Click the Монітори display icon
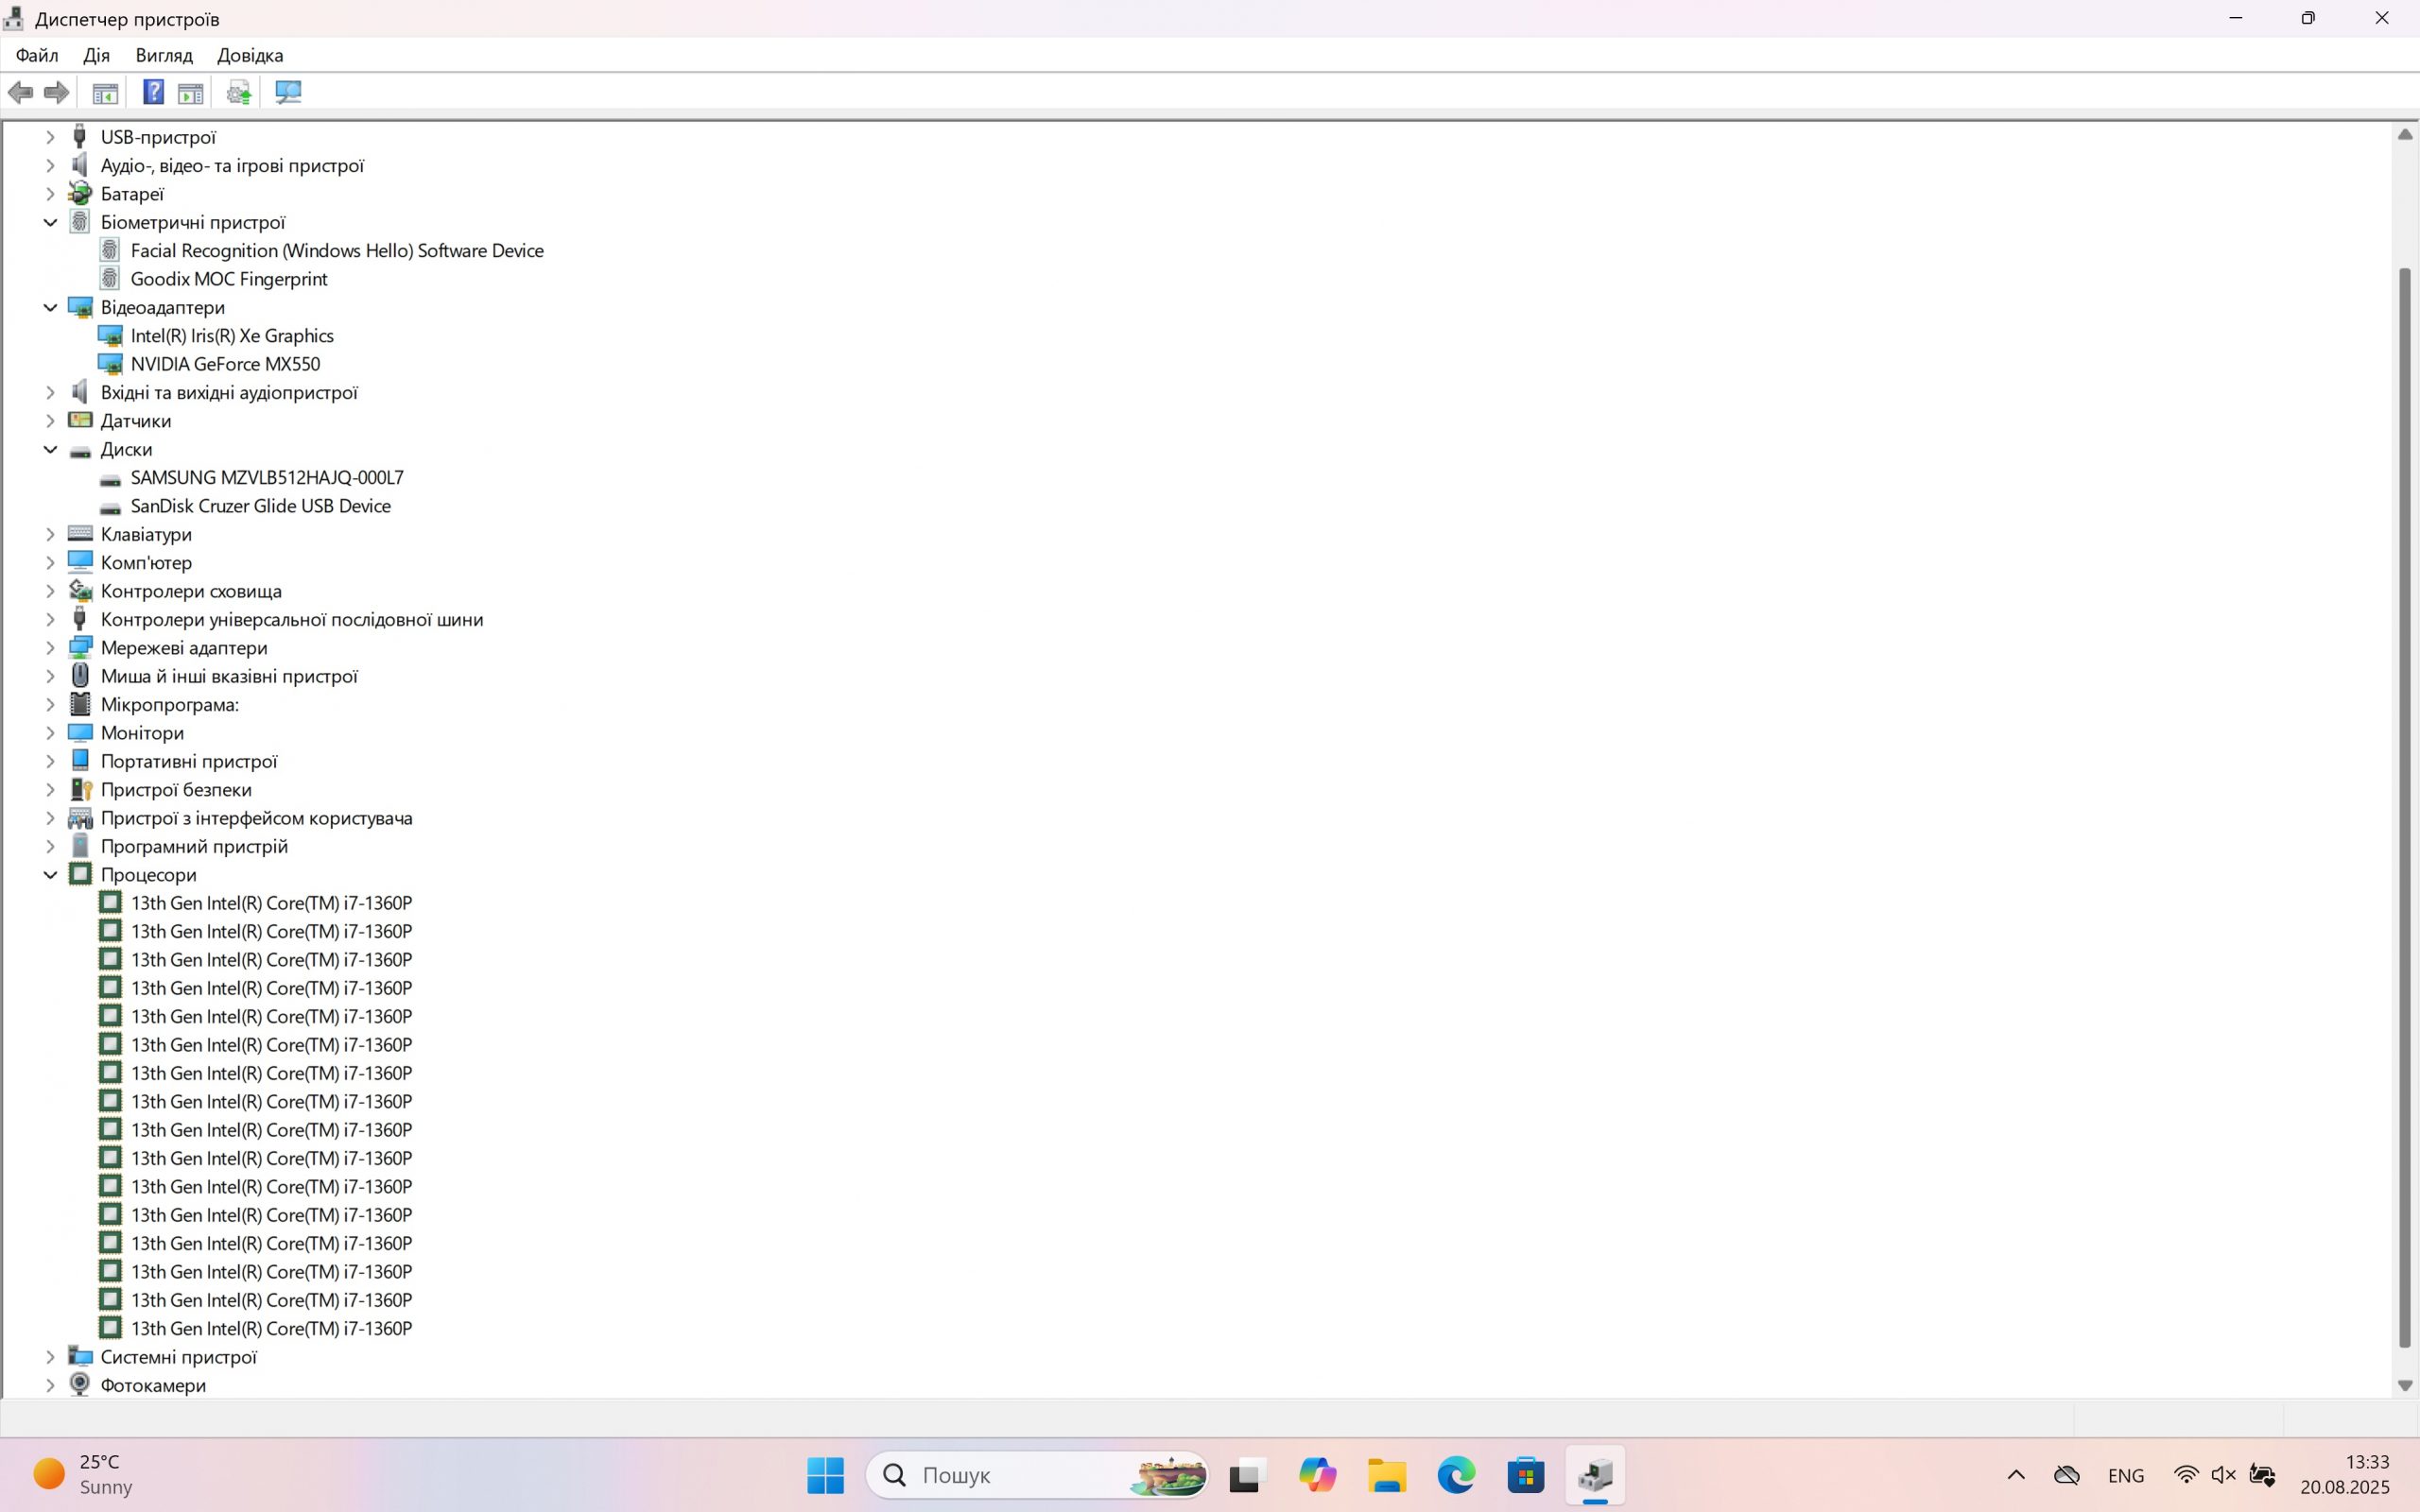This screenshot has height=1512, width=2420. pyautogui.click(x=80, y=733)
